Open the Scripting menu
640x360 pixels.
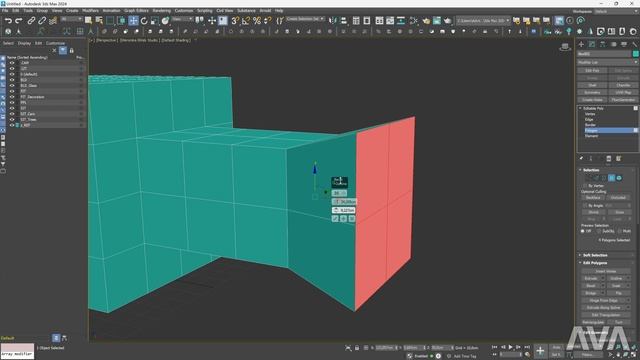[x=204, y=11]
